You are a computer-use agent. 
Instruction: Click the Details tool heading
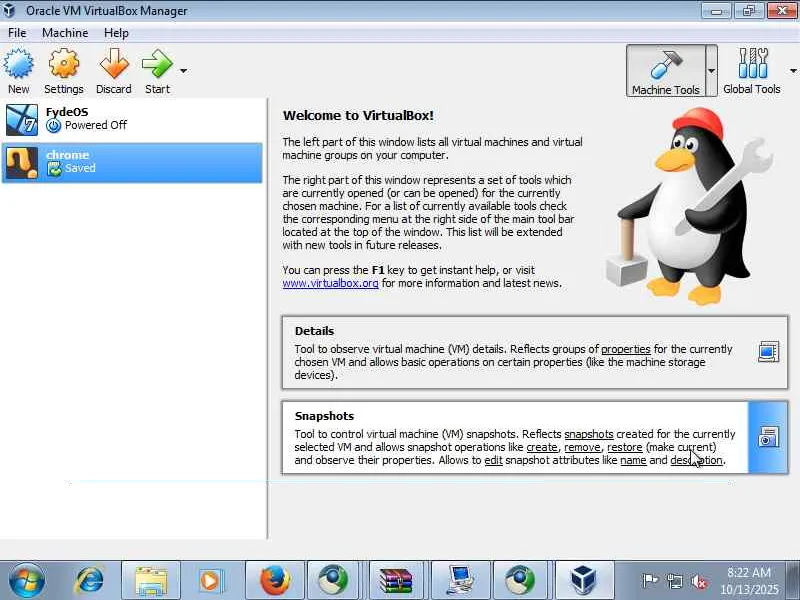tap(314, 331)
